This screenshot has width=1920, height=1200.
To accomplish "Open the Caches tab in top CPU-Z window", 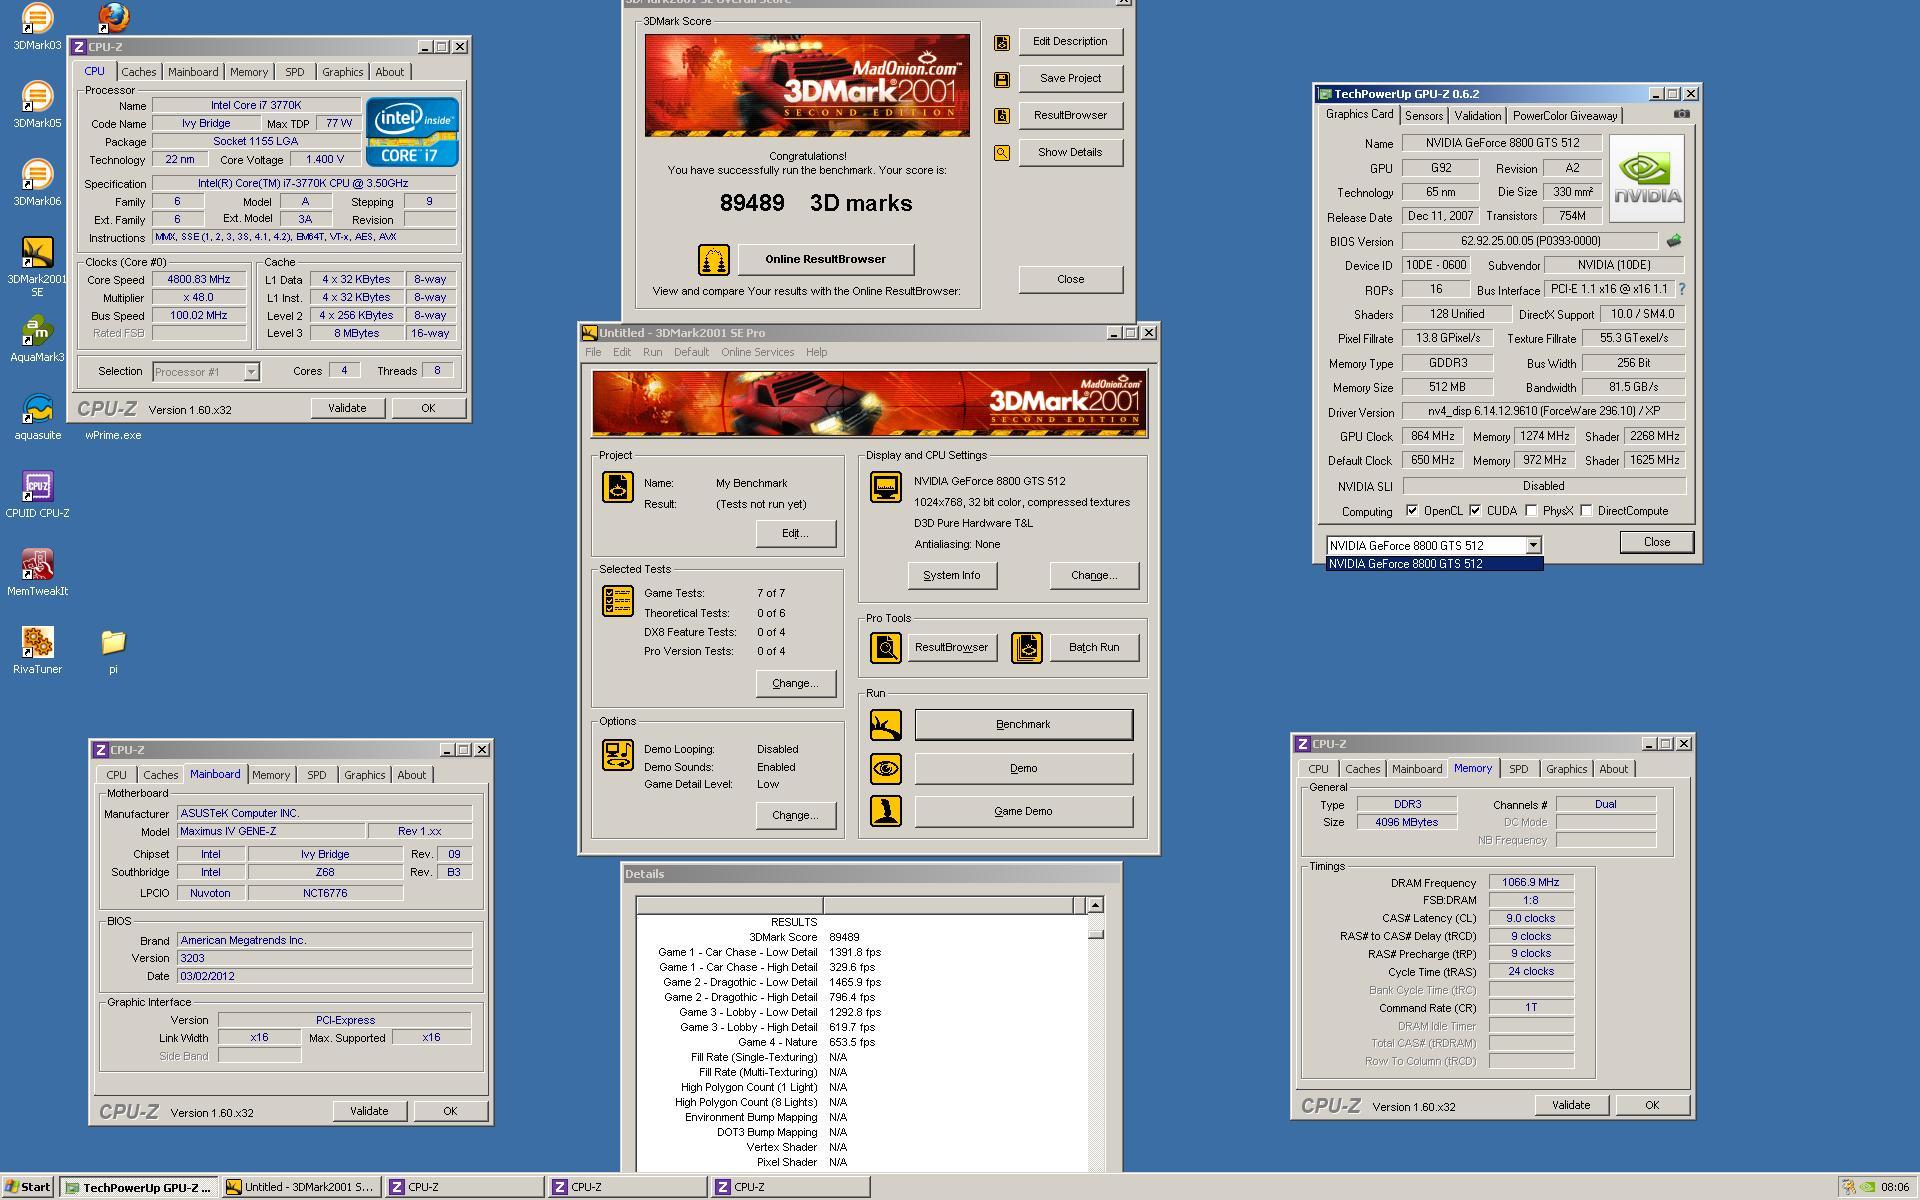I will [139, 72].
